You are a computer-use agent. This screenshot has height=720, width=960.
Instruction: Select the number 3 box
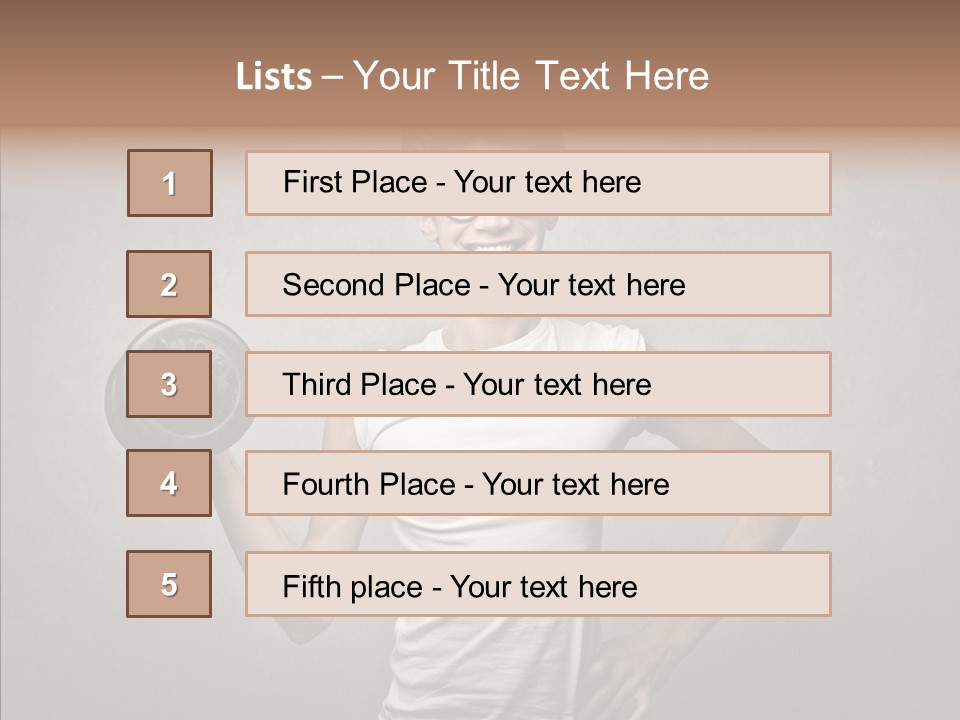(x=169, y=384)
